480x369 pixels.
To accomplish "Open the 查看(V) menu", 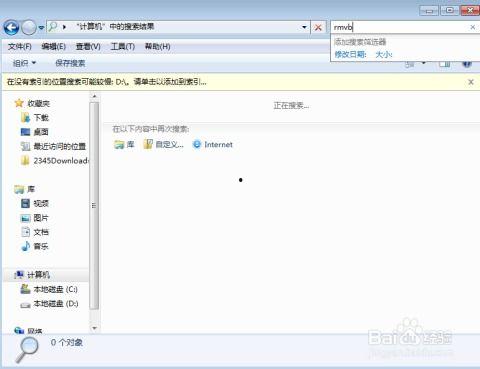I will pos(88,47).
